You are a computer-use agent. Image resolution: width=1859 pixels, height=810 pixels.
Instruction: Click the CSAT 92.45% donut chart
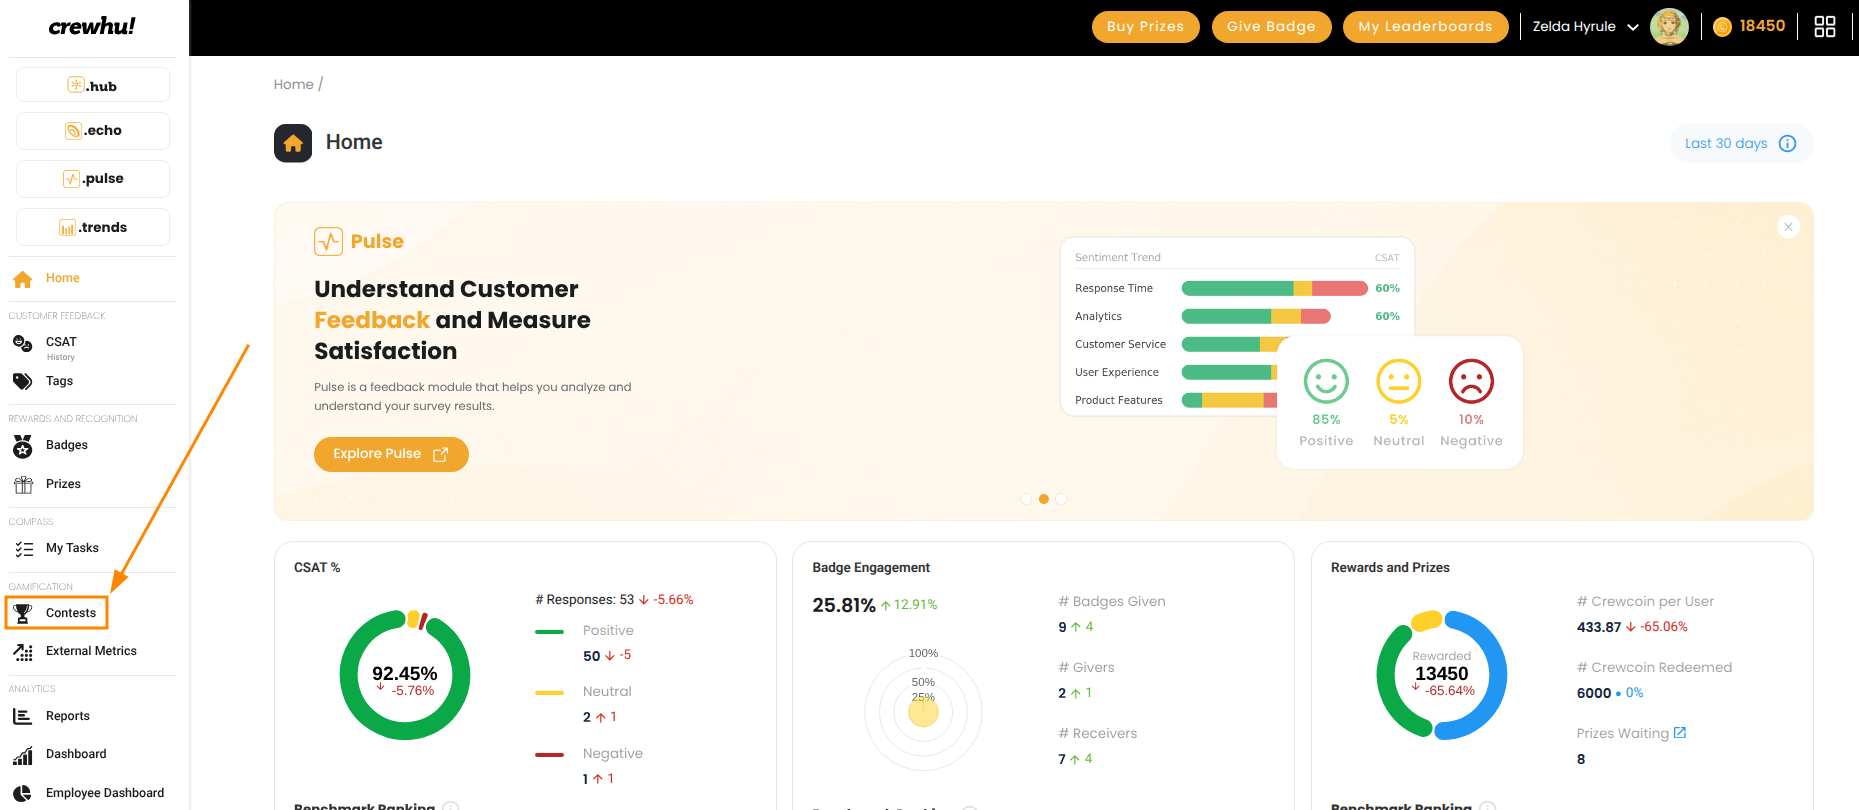point(405,675)
